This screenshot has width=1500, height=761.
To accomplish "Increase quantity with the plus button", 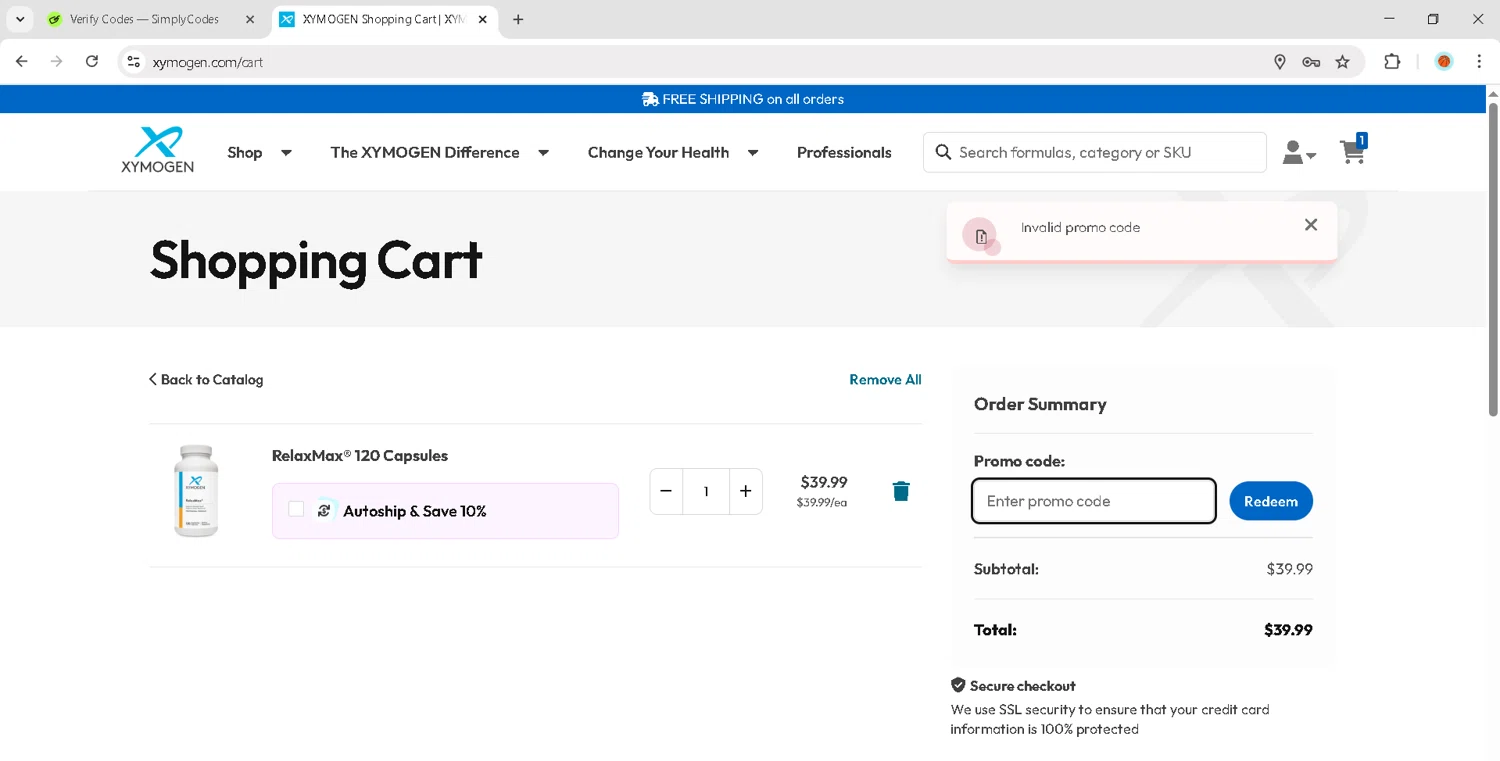I will click(745, 491).
